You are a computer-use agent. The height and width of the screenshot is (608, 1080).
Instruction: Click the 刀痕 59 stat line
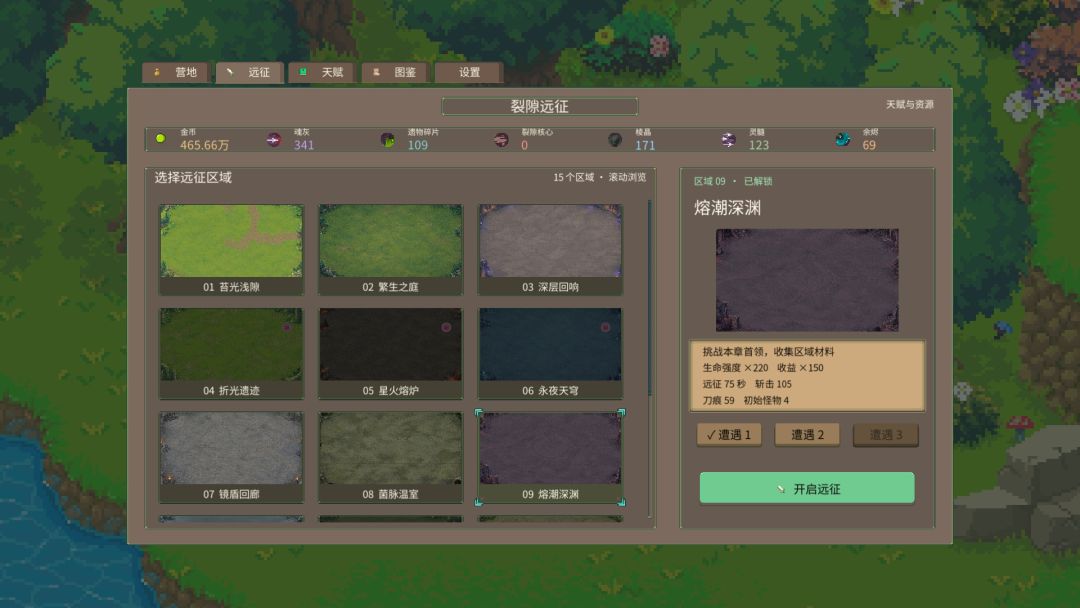(718, 400)
